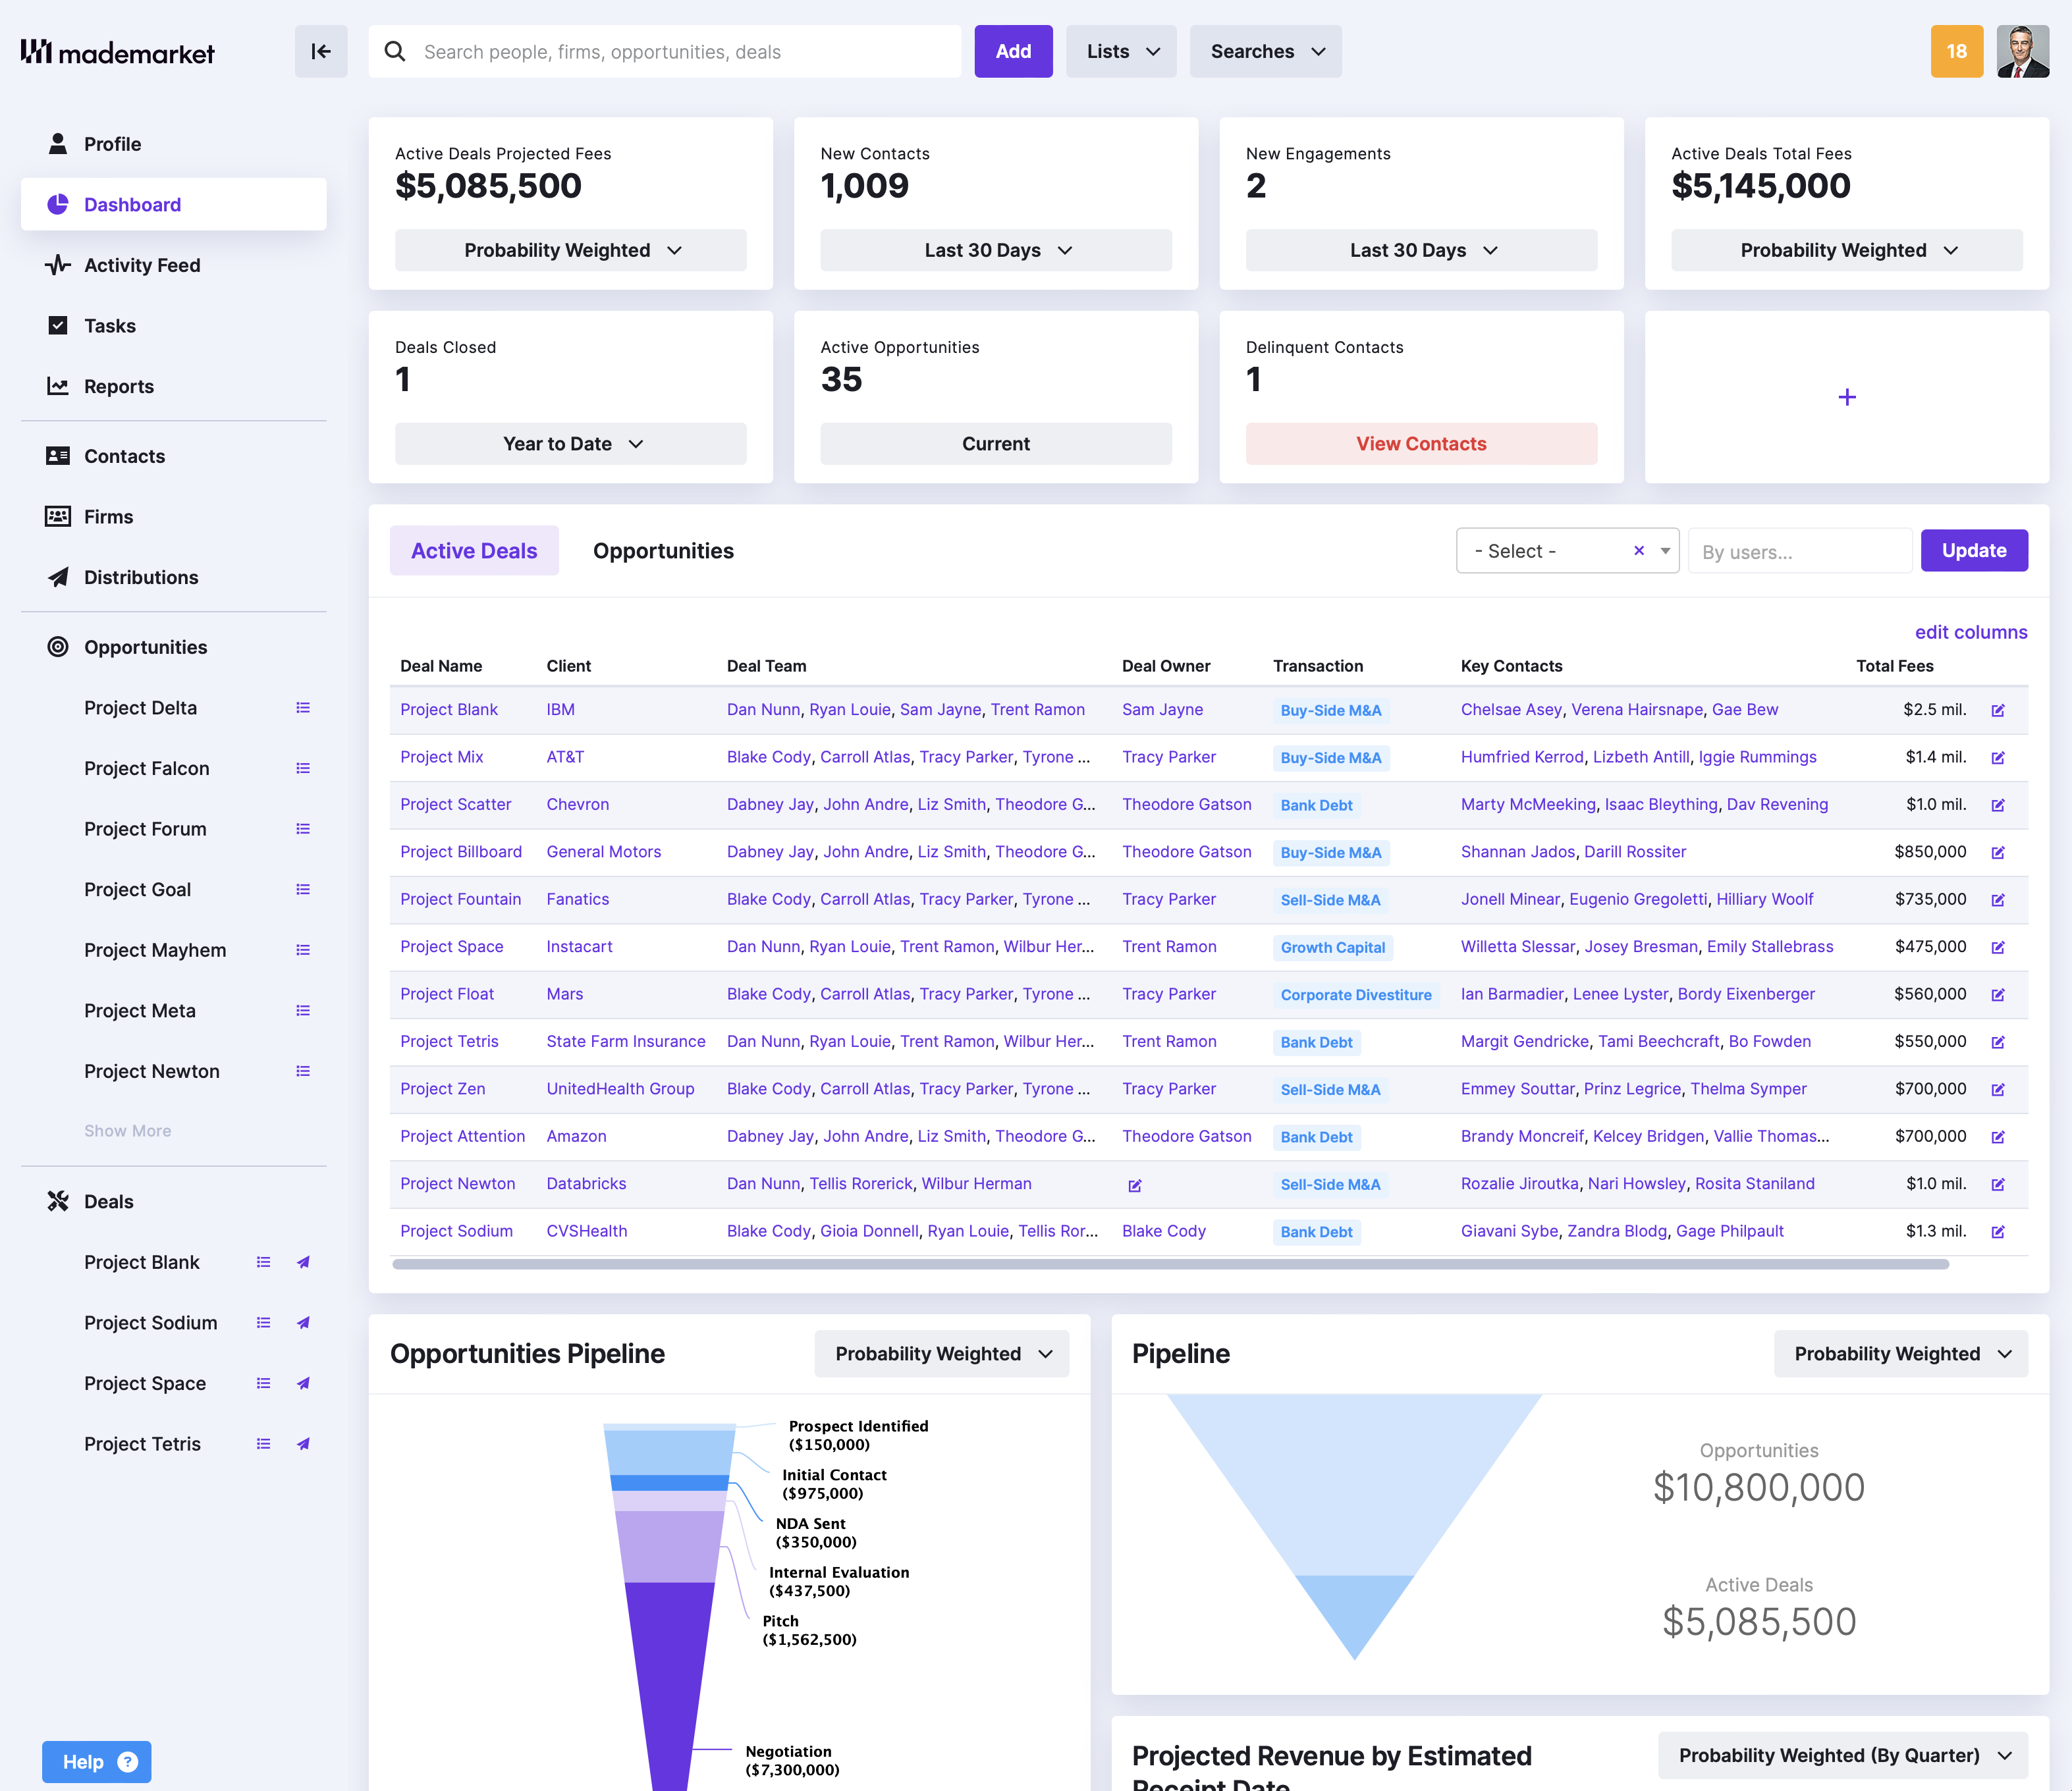2072x1791 pixels.
Task: Add a new widget via the plus card
Action: point(1846,397)
